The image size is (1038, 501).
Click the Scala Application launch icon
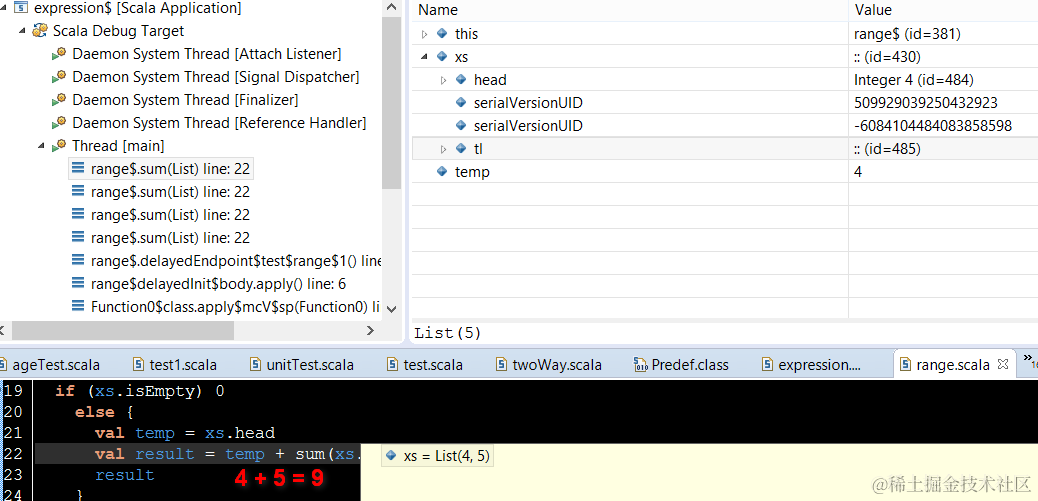[x=21, y=9]
